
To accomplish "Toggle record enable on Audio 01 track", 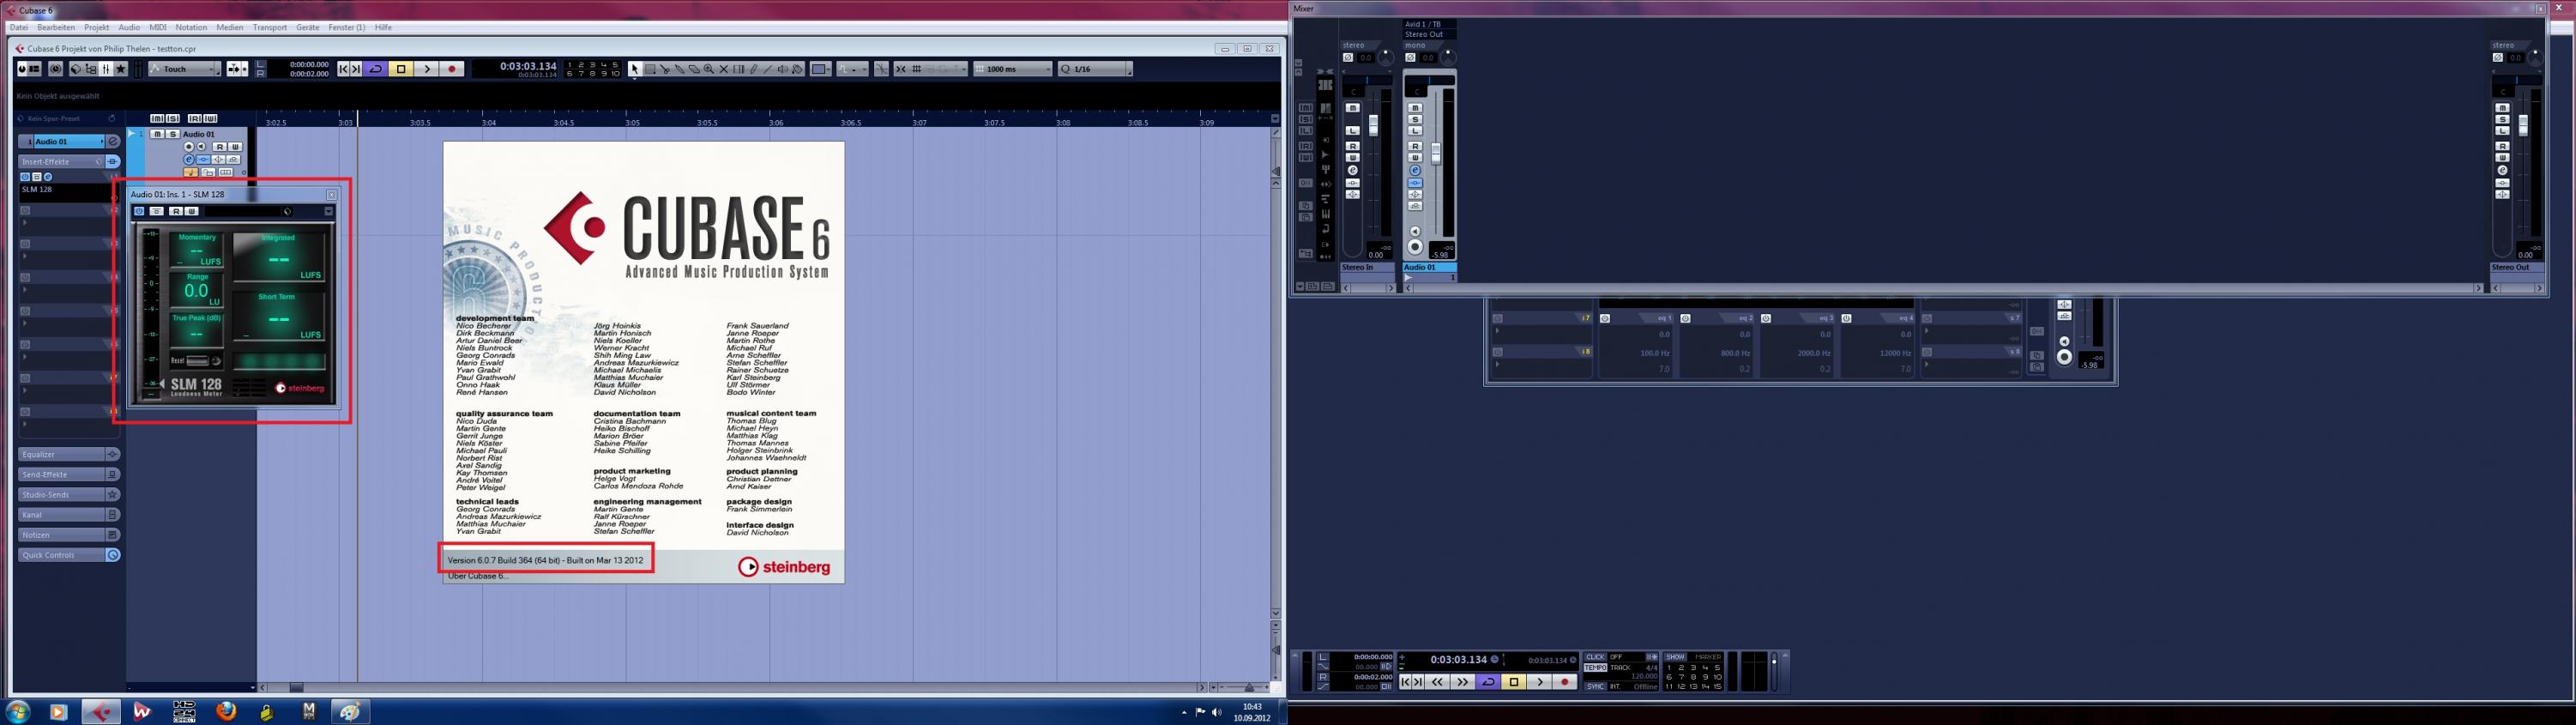I will (188, 147).
